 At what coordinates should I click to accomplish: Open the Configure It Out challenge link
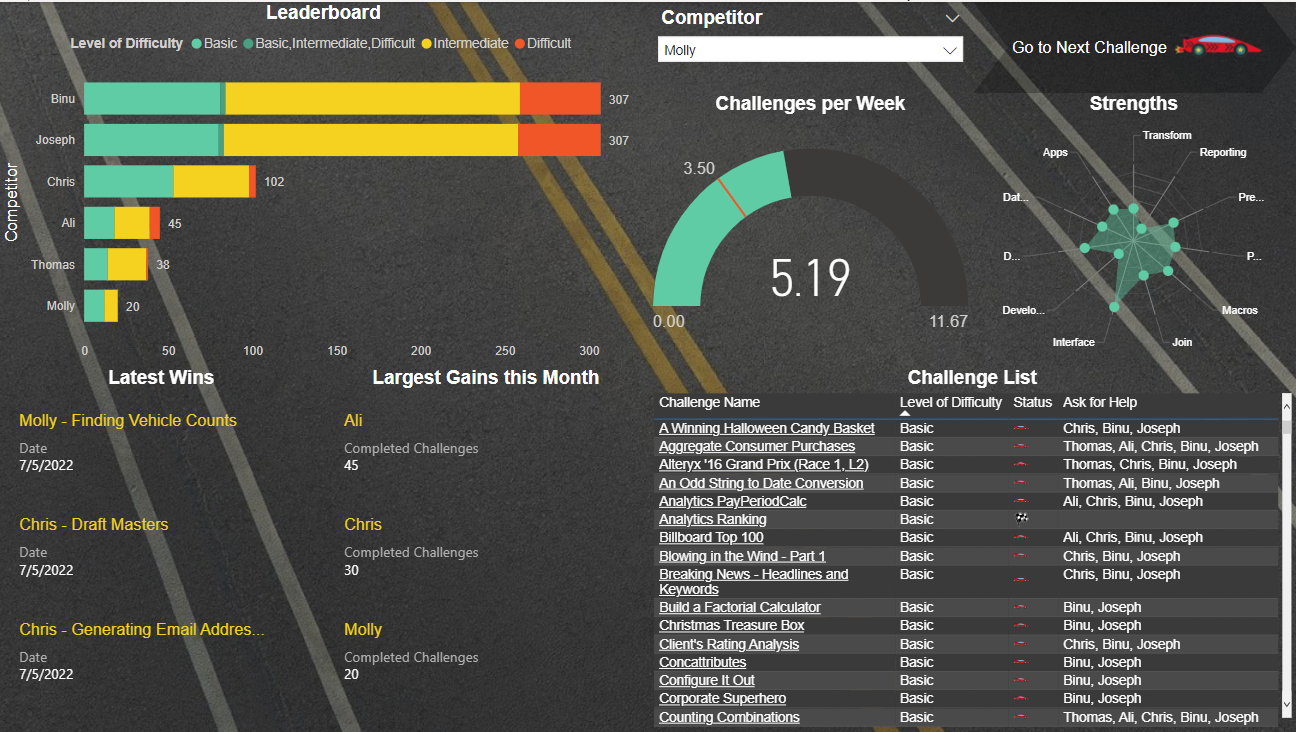tap(706, 680)
